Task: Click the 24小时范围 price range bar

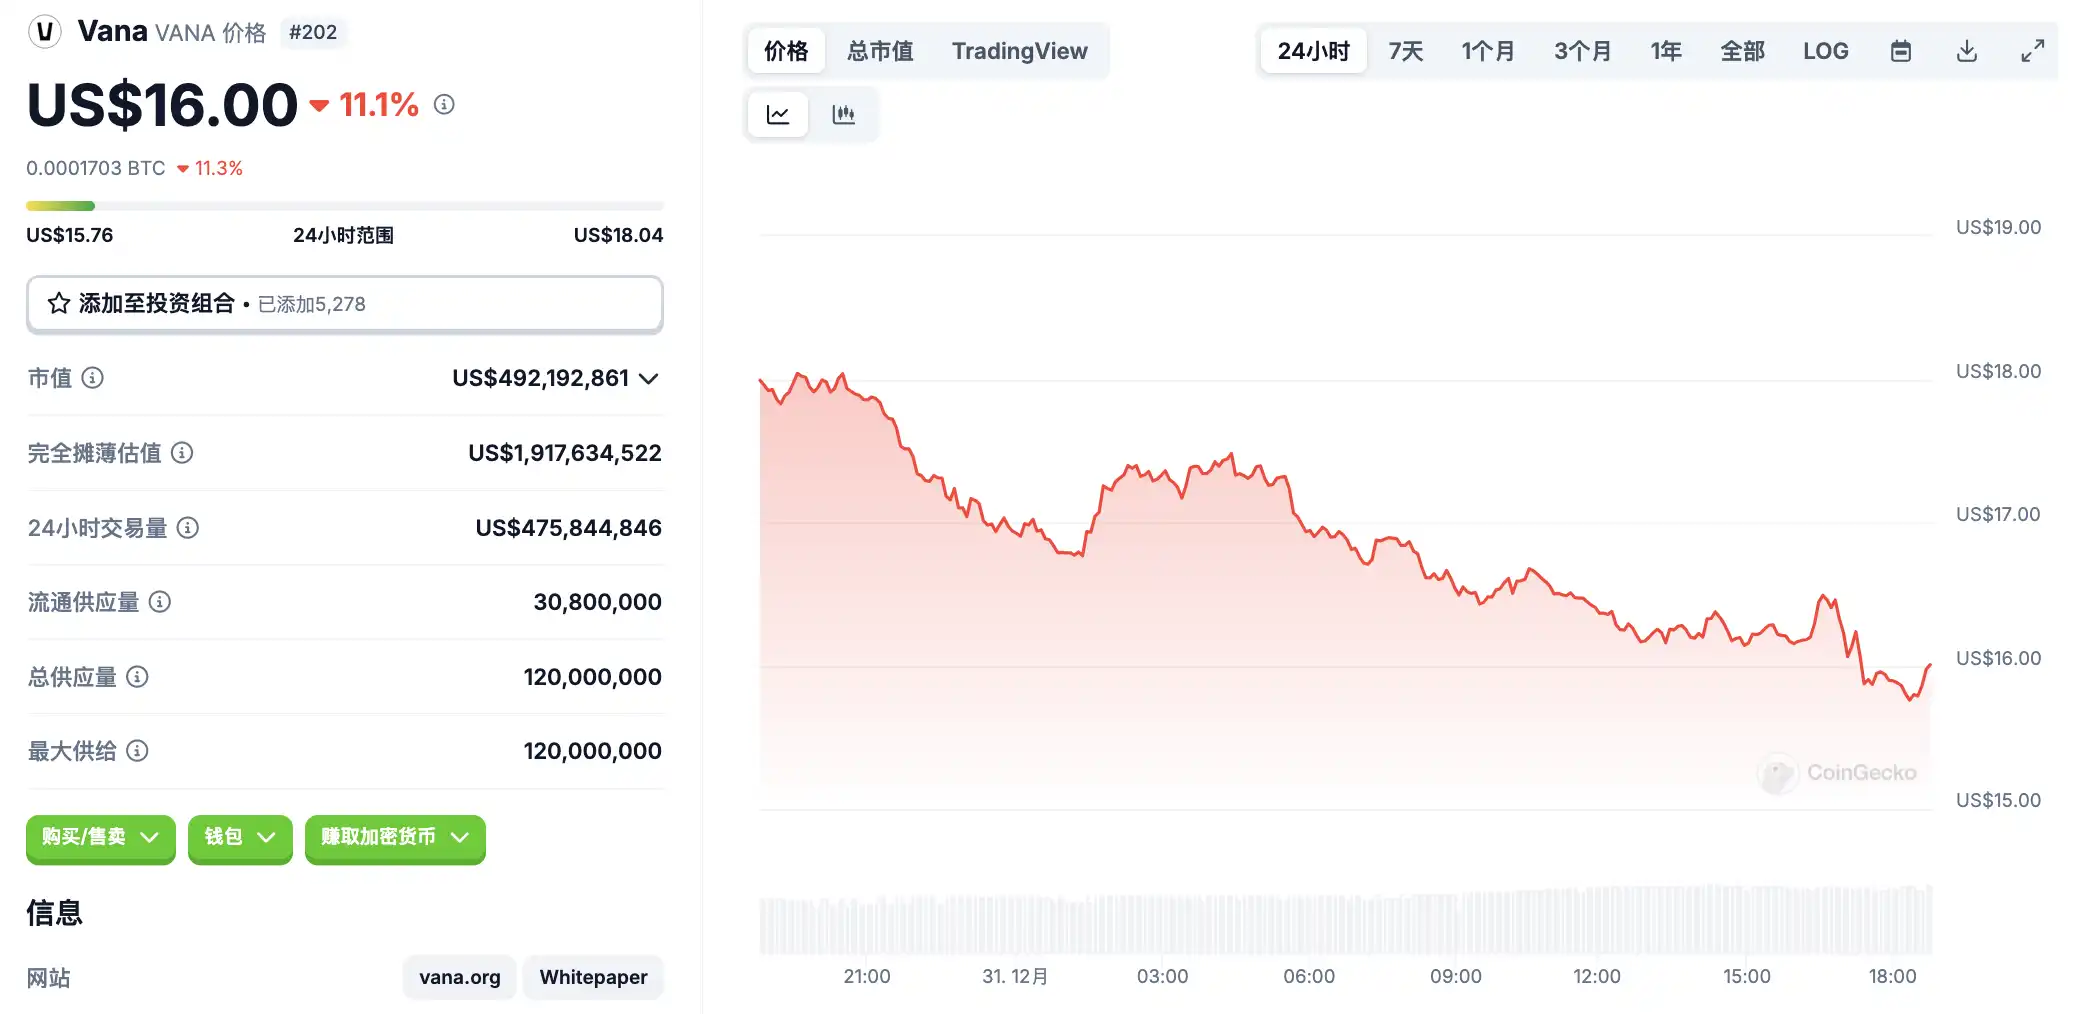Action: [x=344, y=206]
